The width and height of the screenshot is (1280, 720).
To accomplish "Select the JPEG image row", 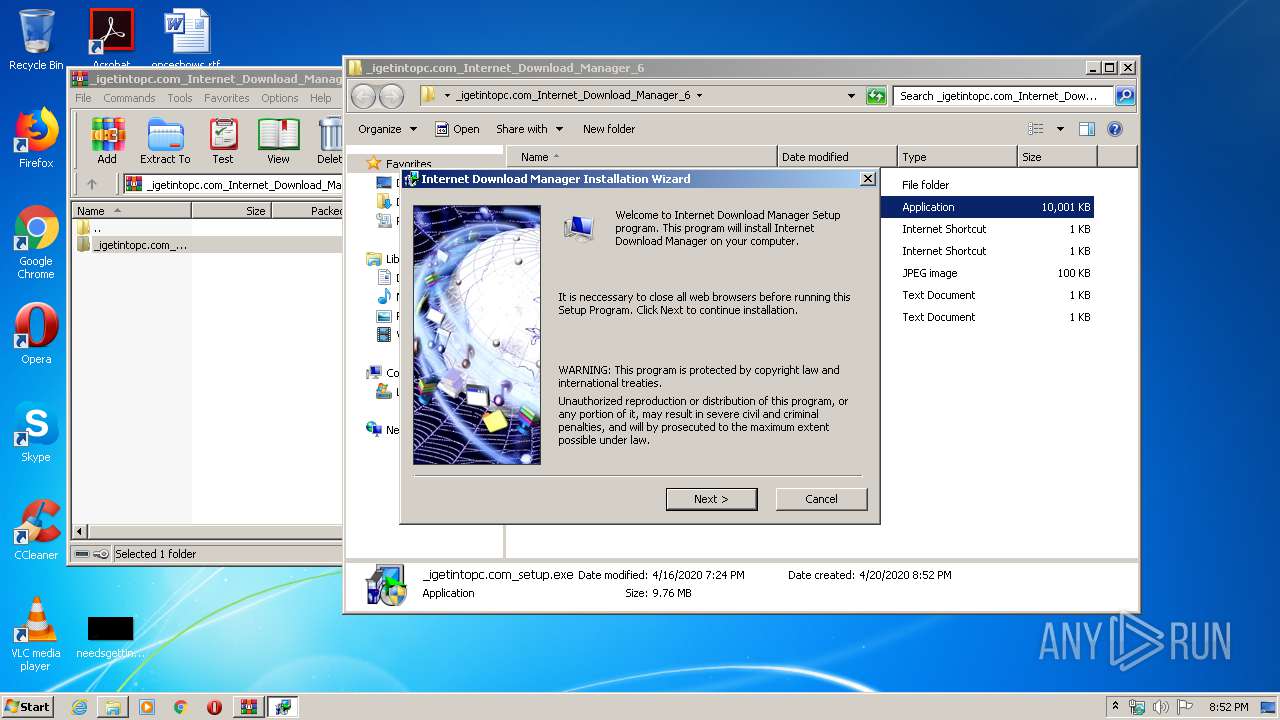I will pos(987,273).
